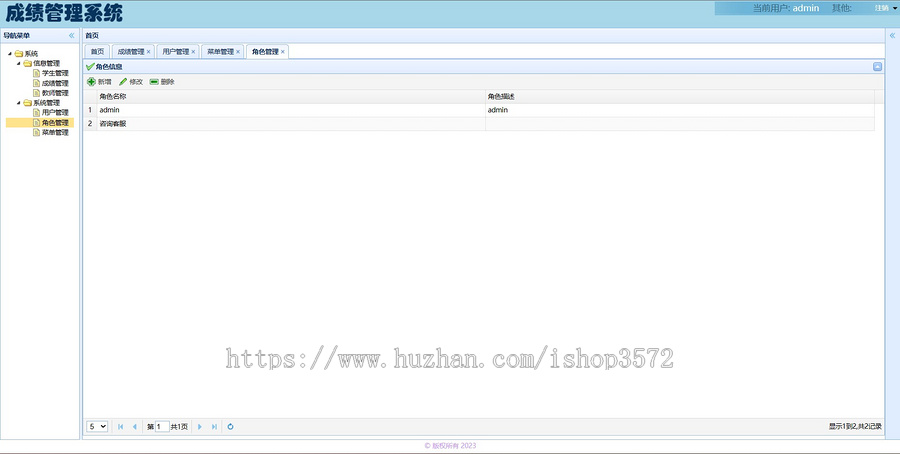Viewport: 900px width, 454px height.
Task: Click the 显示1到2,共2记录 status text
Action: pyautogui.click(x=855, y=426)
